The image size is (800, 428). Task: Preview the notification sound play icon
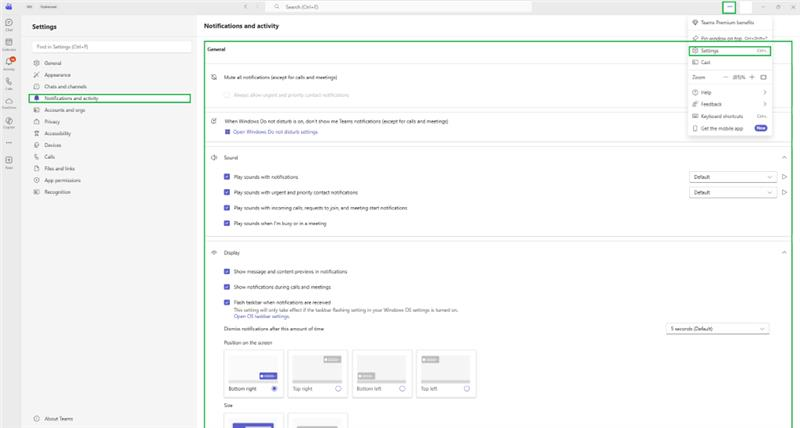[x=784, y=177]
